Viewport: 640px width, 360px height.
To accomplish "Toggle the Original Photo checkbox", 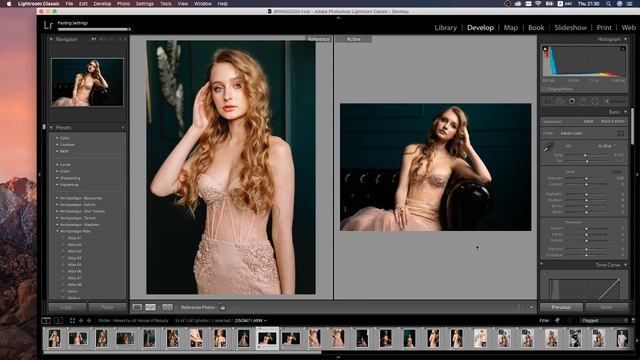I will pos(544,89).
